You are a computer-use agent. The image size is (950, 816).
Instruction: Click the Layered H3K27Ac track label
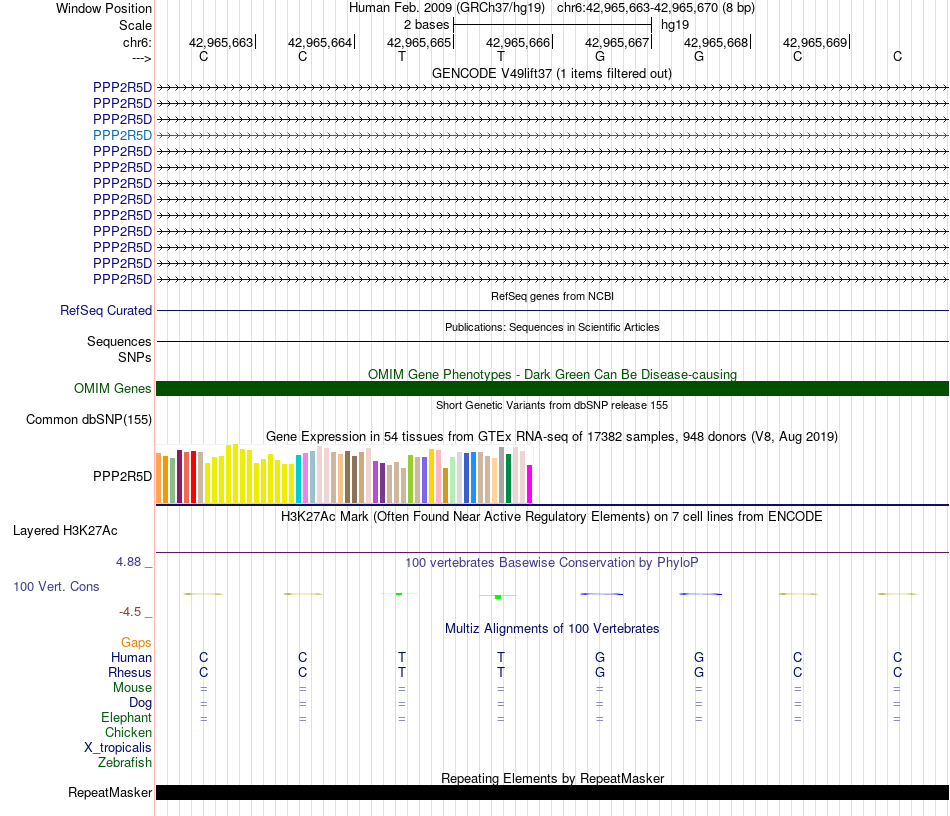[65, 531]
